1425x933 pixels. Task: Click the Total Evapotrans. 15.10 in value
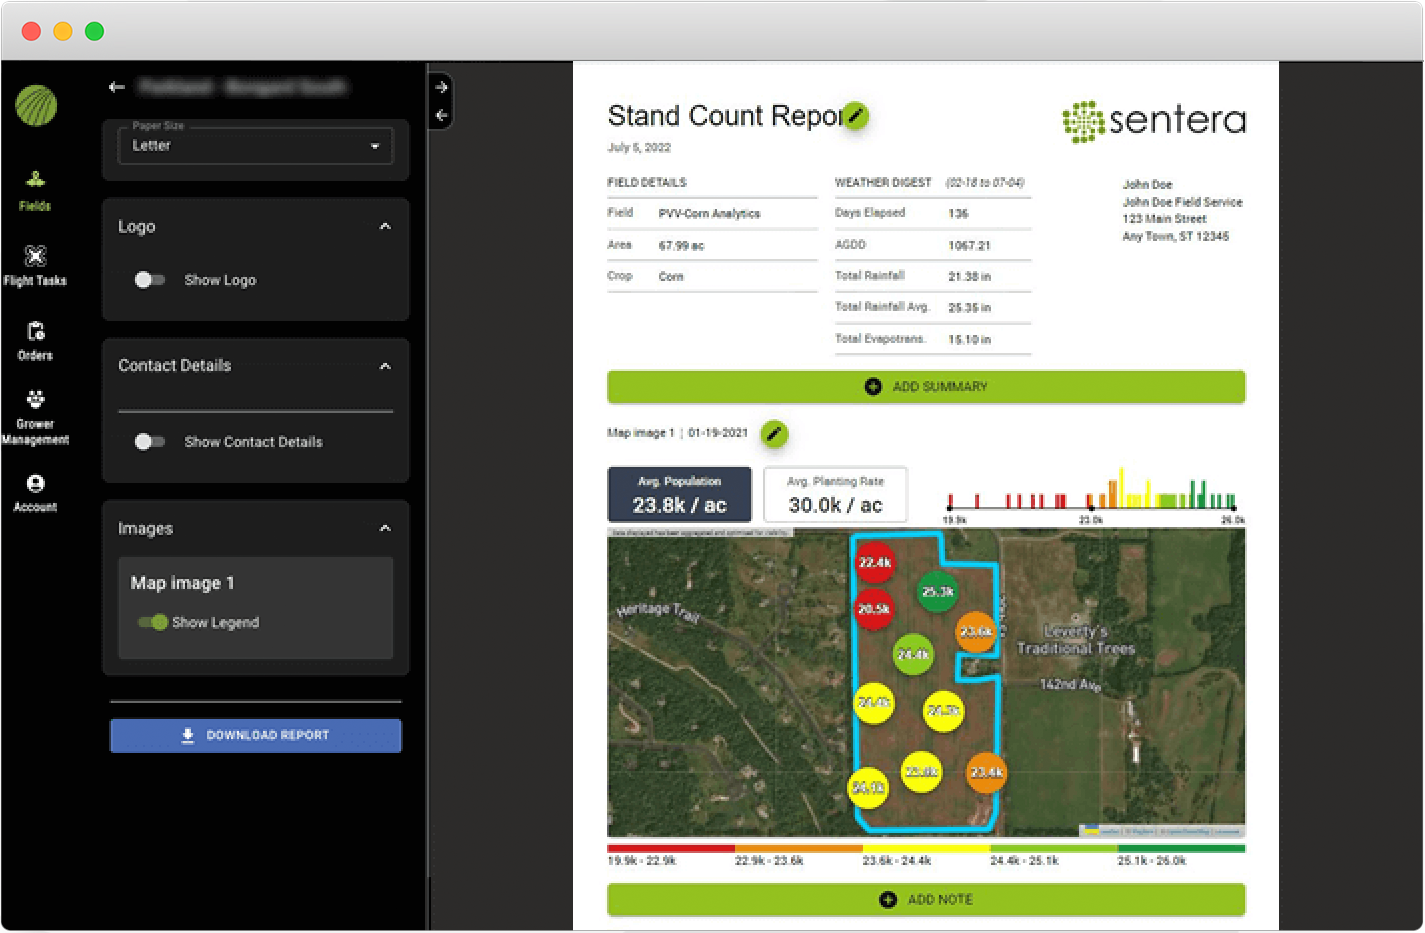[969, 340]
